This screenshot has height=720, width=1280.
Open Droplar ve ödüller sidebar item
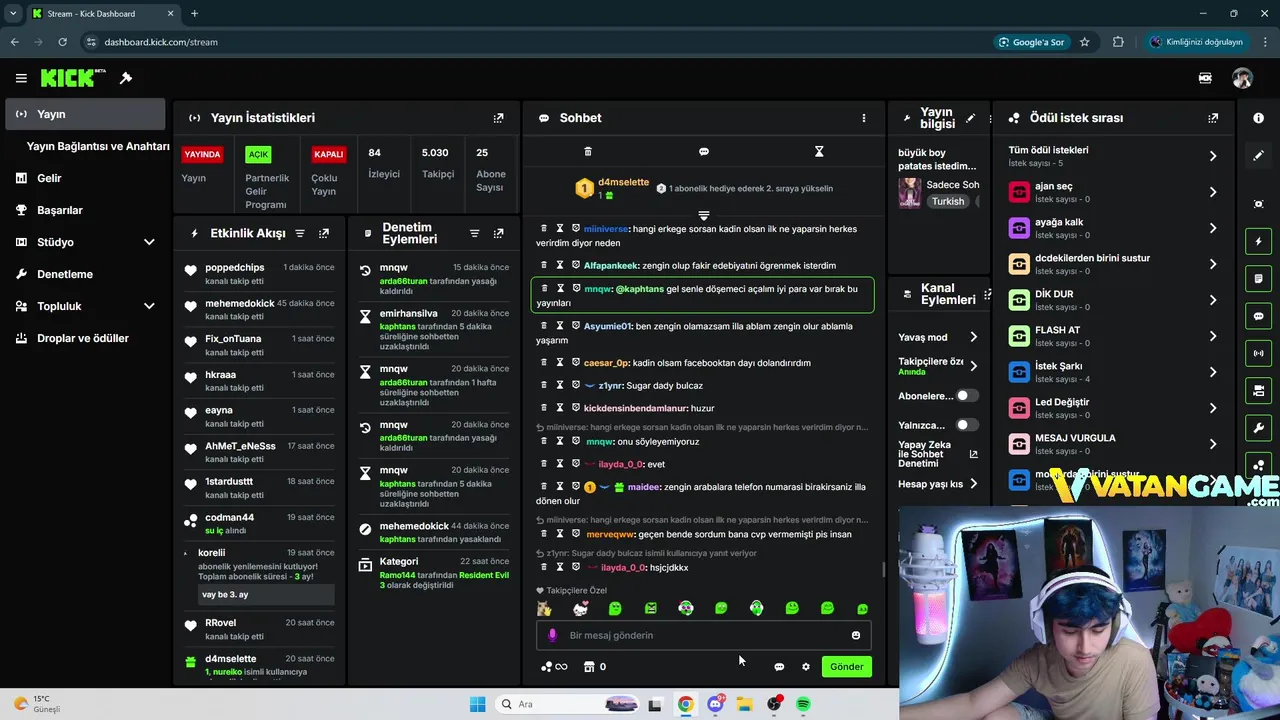point(85,338)
